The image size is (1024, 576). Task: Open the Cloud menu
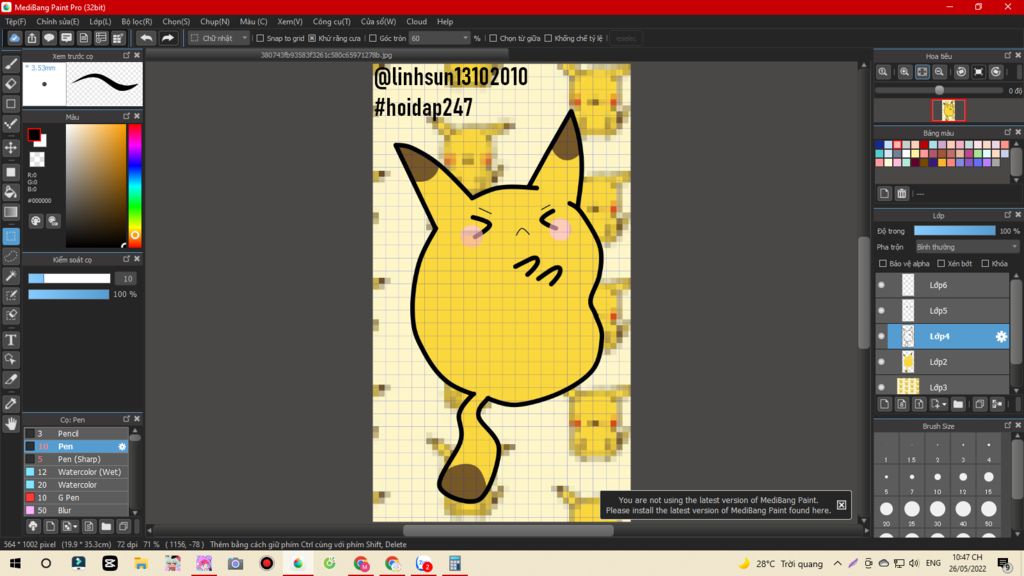click(x=416, y=22)
